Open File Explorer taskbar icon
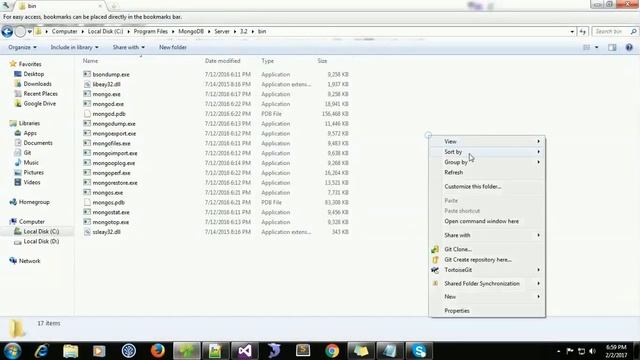Screen dimensions: 640x360 click(71, 351)
